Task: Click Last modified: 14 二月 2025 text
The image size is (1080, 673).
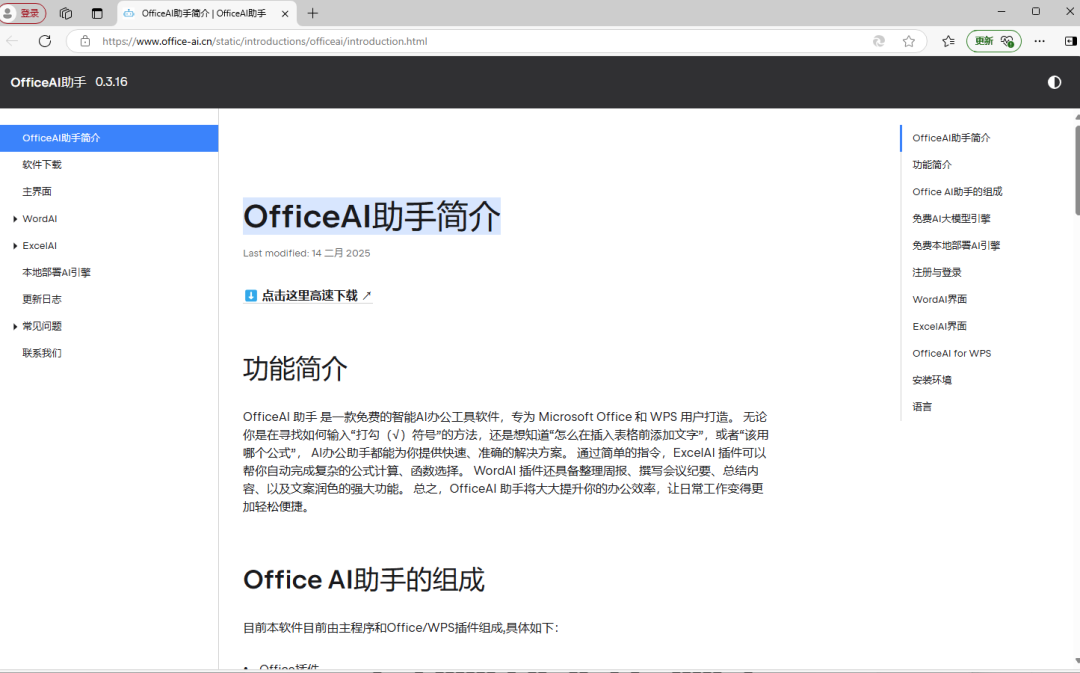Action: (x=307, y=253)
